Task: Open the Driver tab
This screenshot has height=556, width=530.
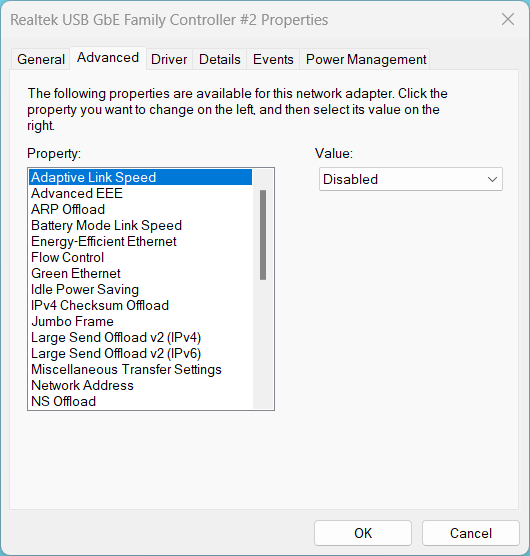Action: pyautogui.click(x=169, y=59)
